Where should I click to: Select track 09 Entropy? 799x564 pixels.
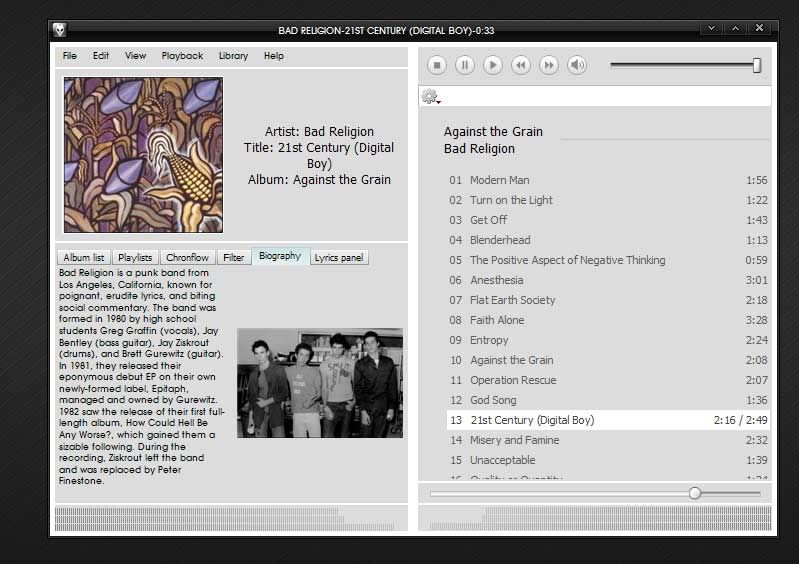(x=608, y=340)
